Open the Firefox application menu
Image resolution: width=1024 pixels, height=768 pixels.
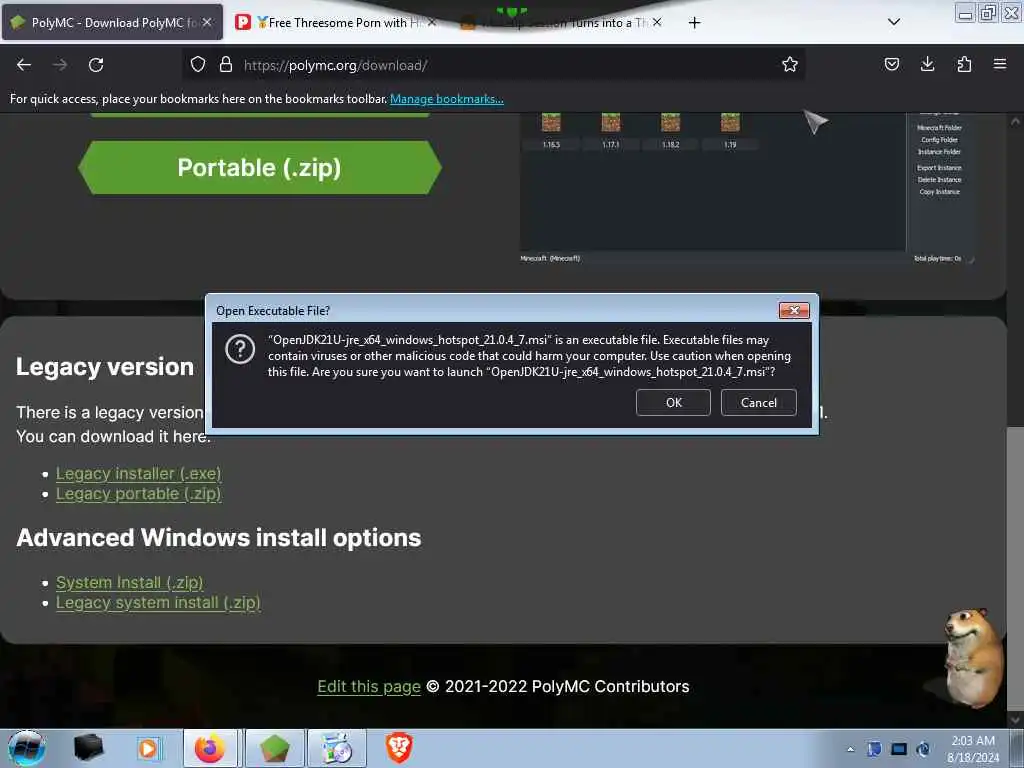(x=1000, y=65)
